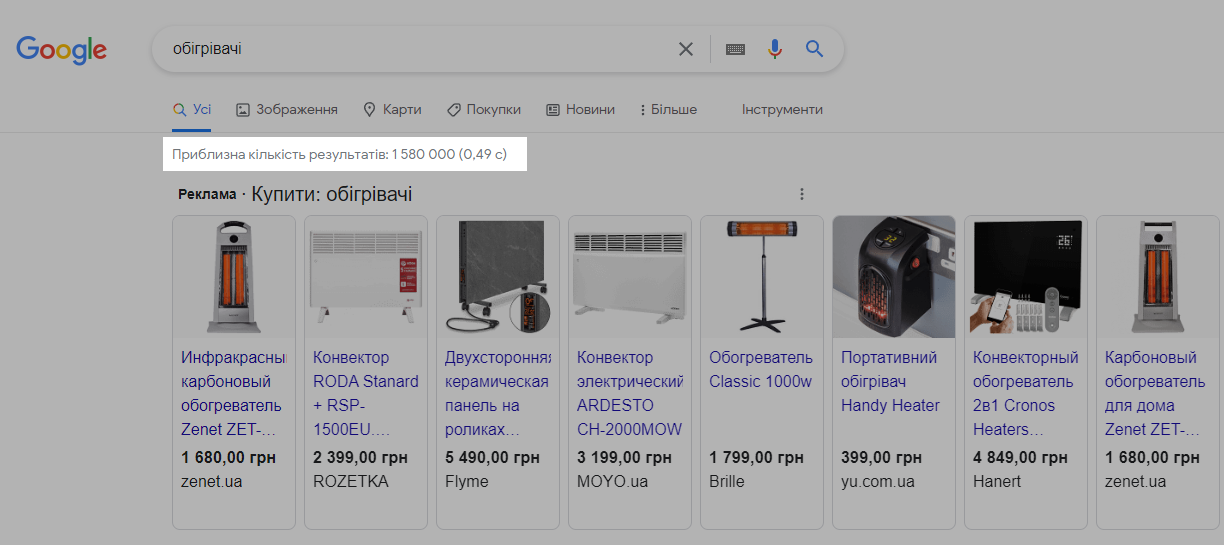Click the yu.com.ua seller name

pyautogui.click(x=878, y=481)
